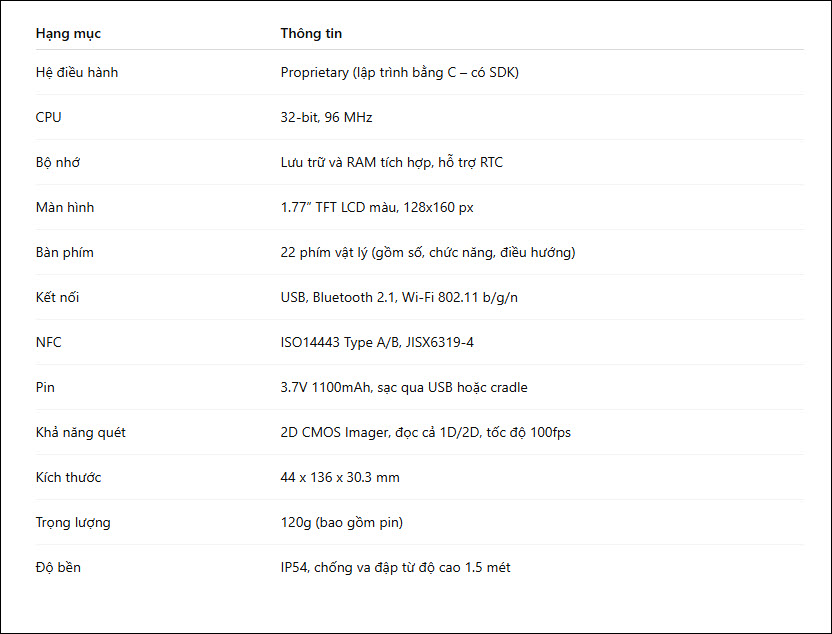The width and height of the screenshot is (832, 634).
Task: Select the "Màn hình" row label
Action: [65, 207]
